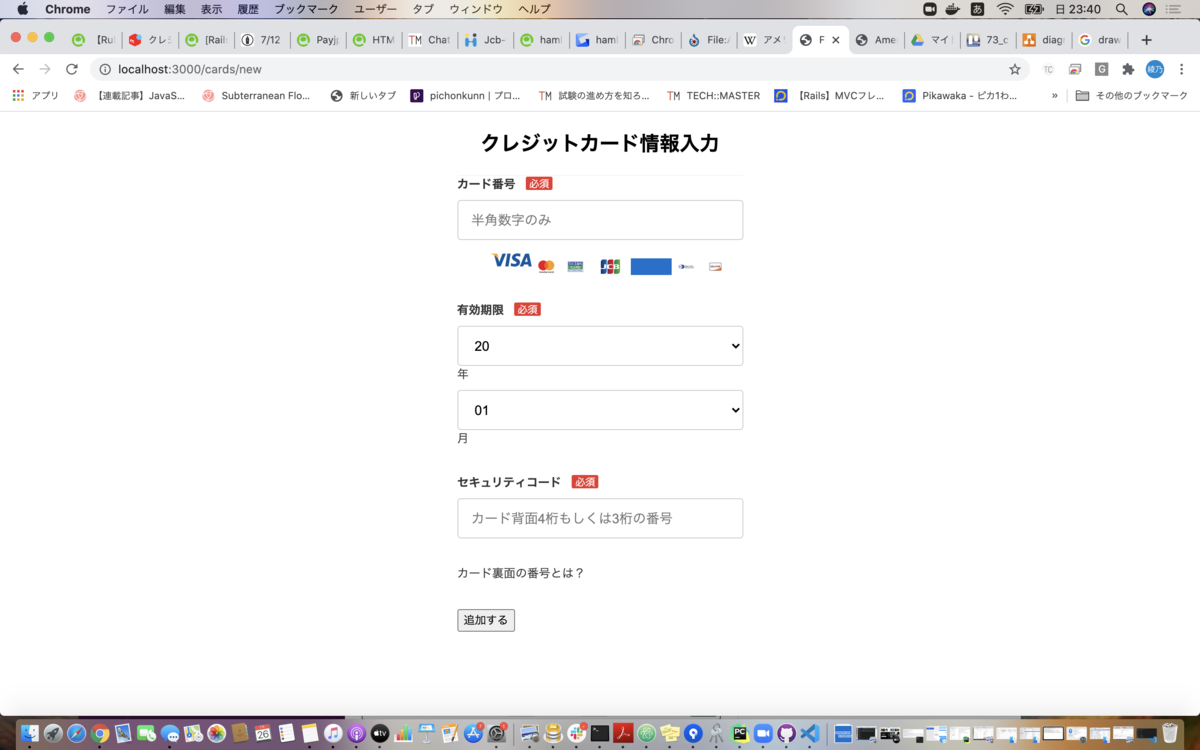1200x750 pixels.
Task: Launch Safari from the Dock
Action: [76, 734]
